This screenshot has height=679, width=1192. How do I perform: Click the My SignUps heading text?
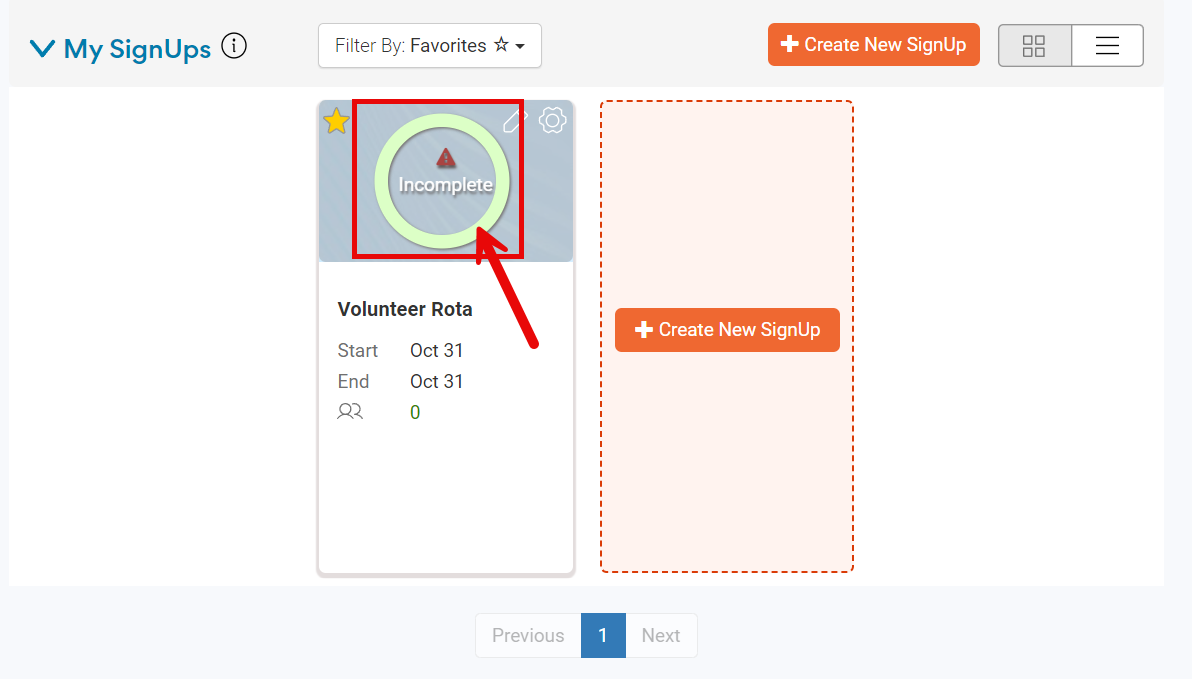click(137, 49)
